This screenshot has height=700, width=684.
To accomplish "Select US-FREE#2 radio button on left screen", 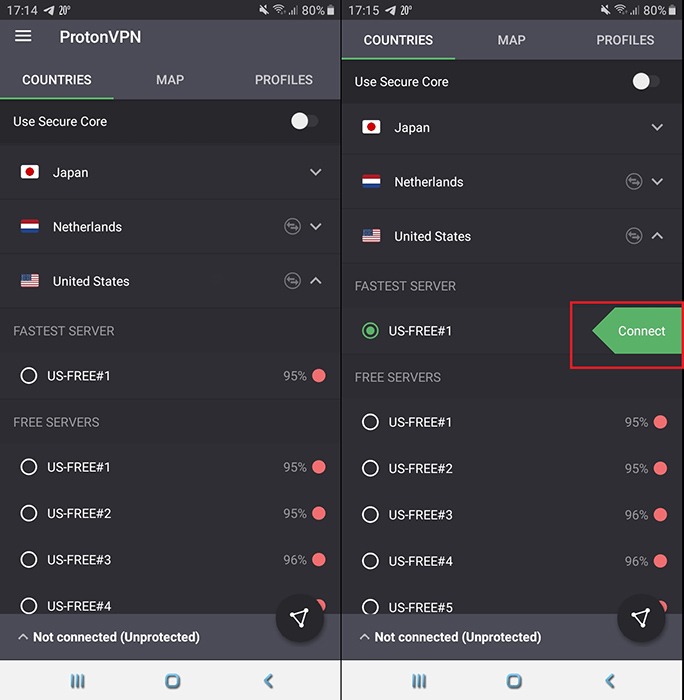I will (x=28, y=513).
